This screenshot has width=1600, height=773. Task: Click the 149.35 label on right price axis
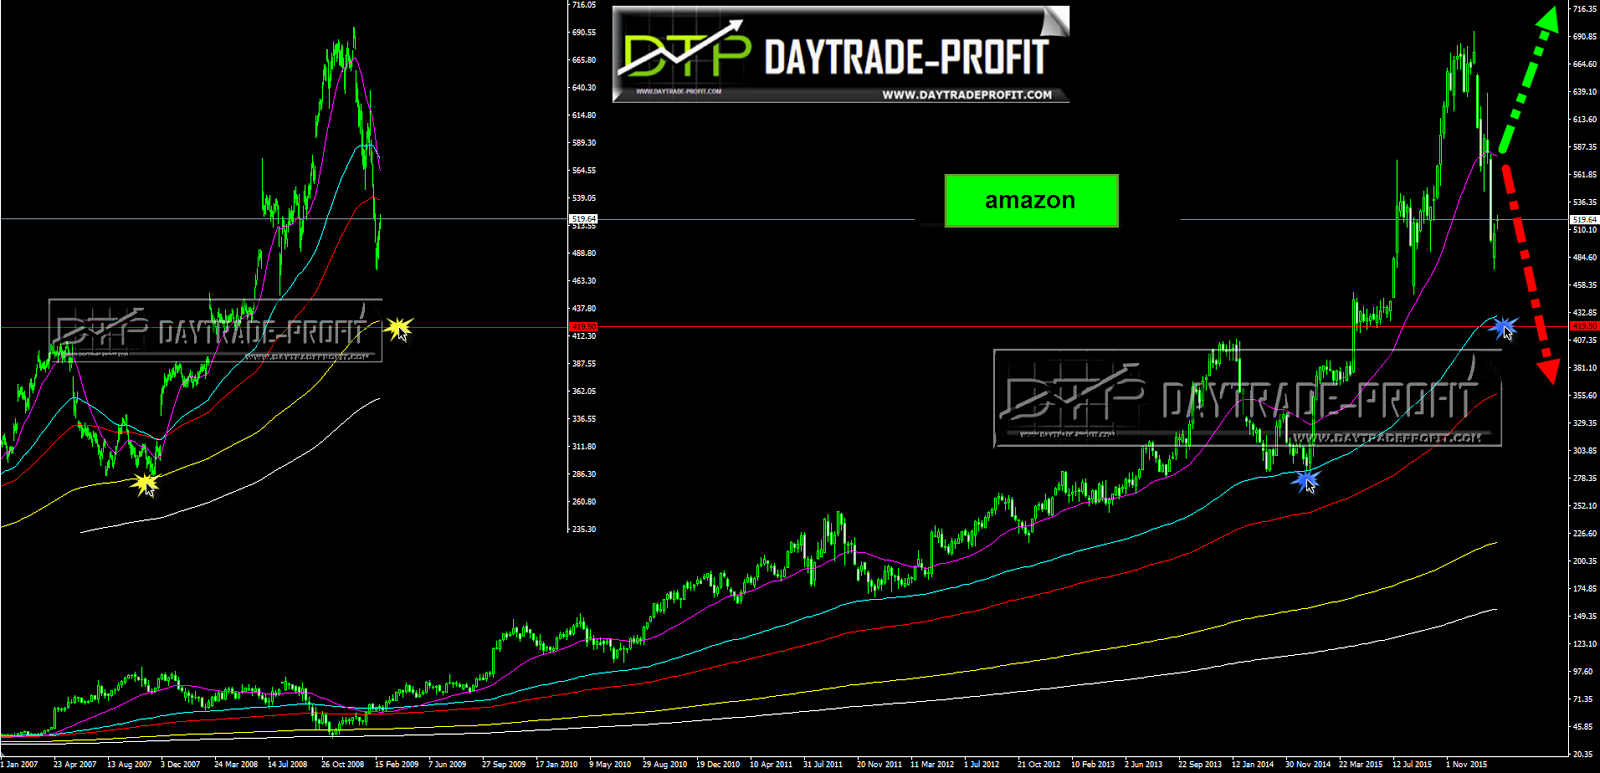(1585, 617)
